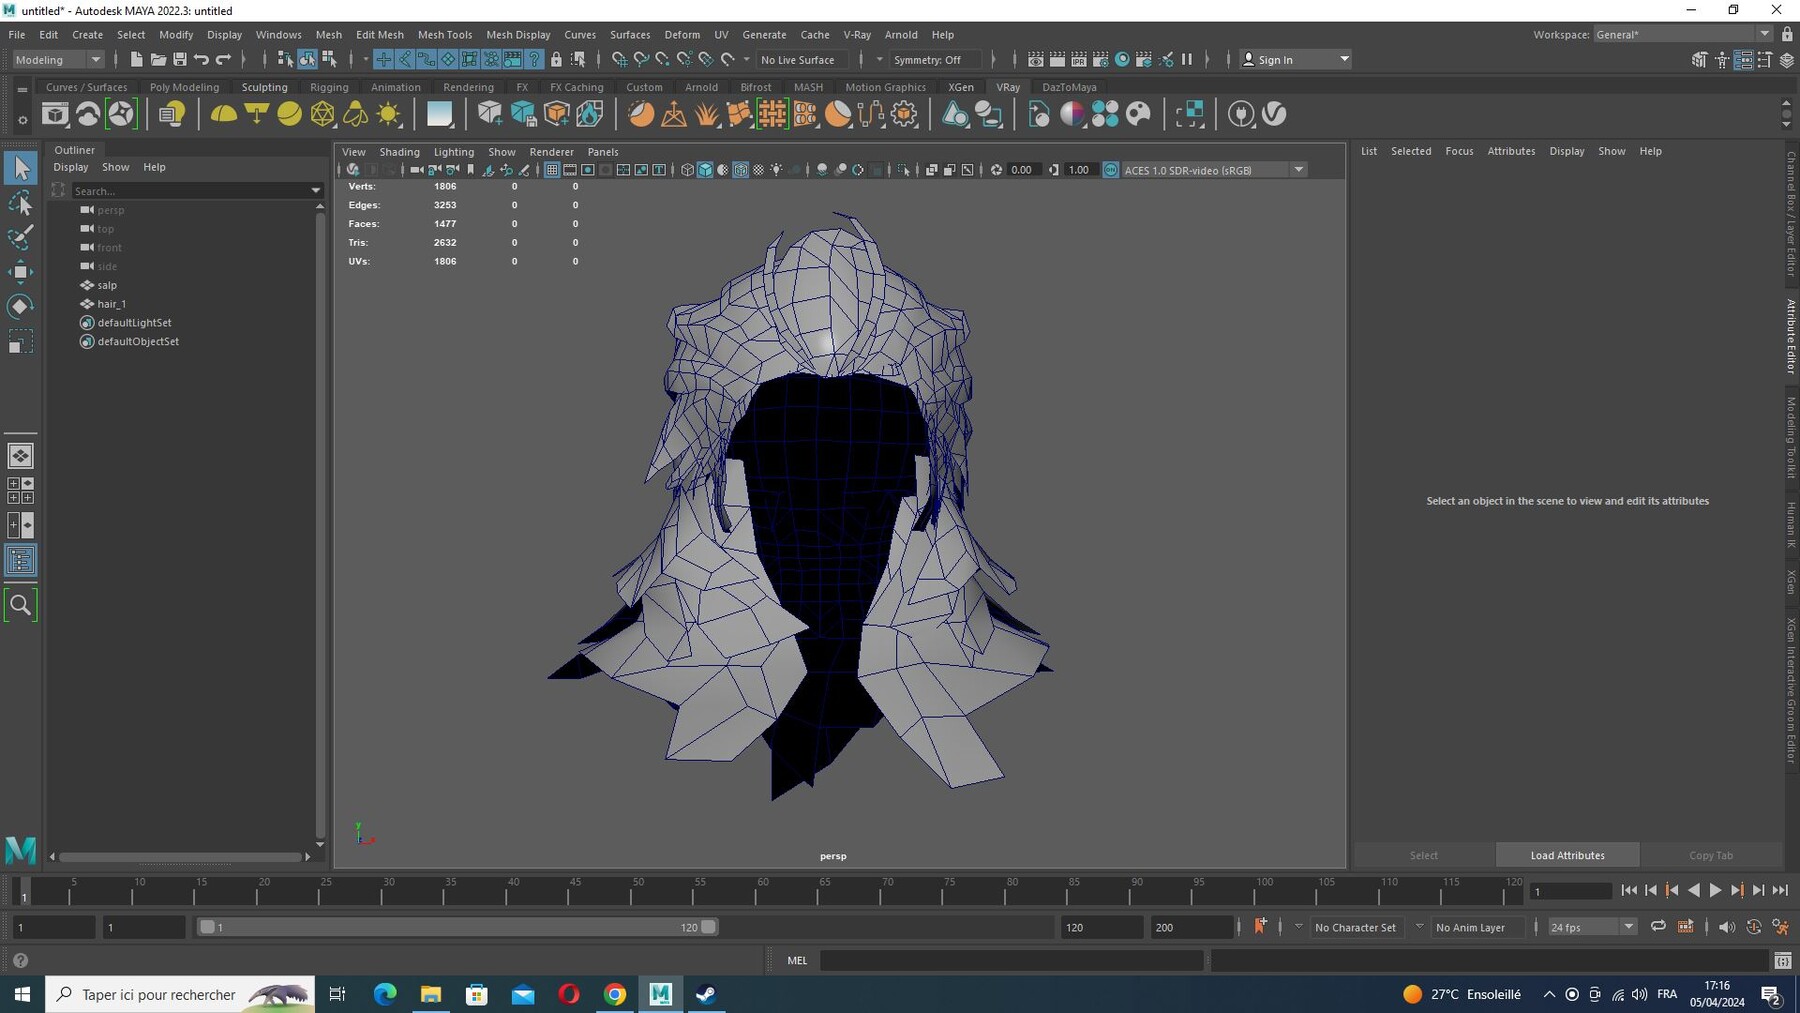Activate the arrow Select tool
This screenshot has width=1800, height=1013.
coord(20,168)
